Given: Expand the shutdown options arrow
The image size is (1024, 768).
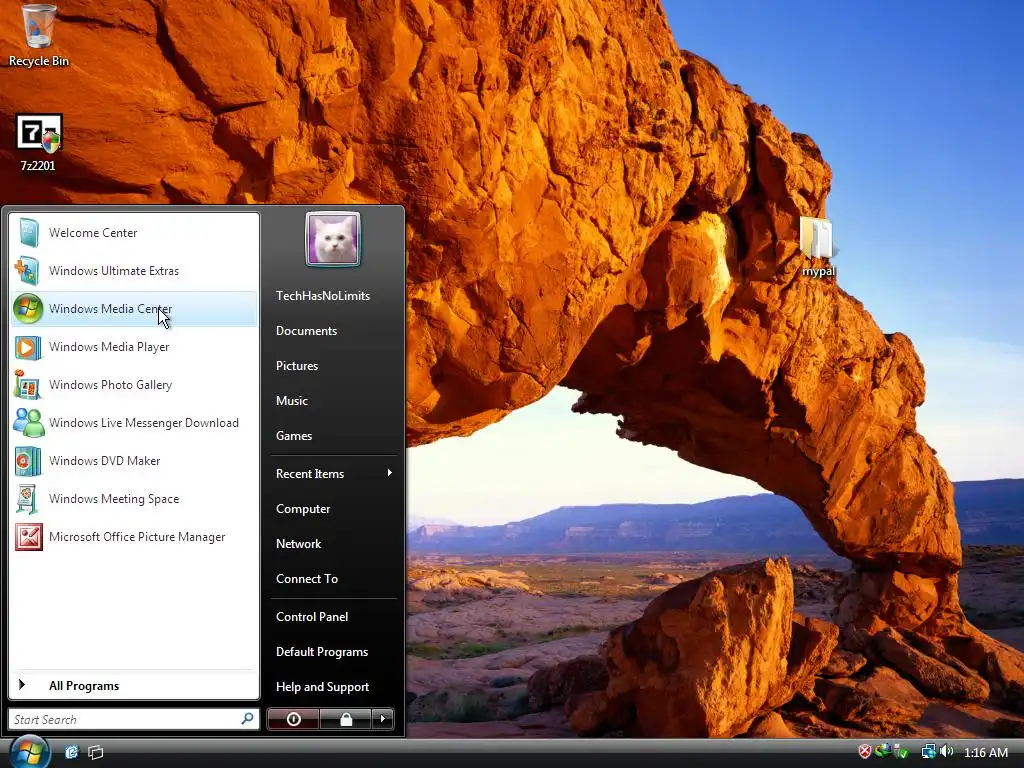Looking at the screenshot, I should [383, 719].
